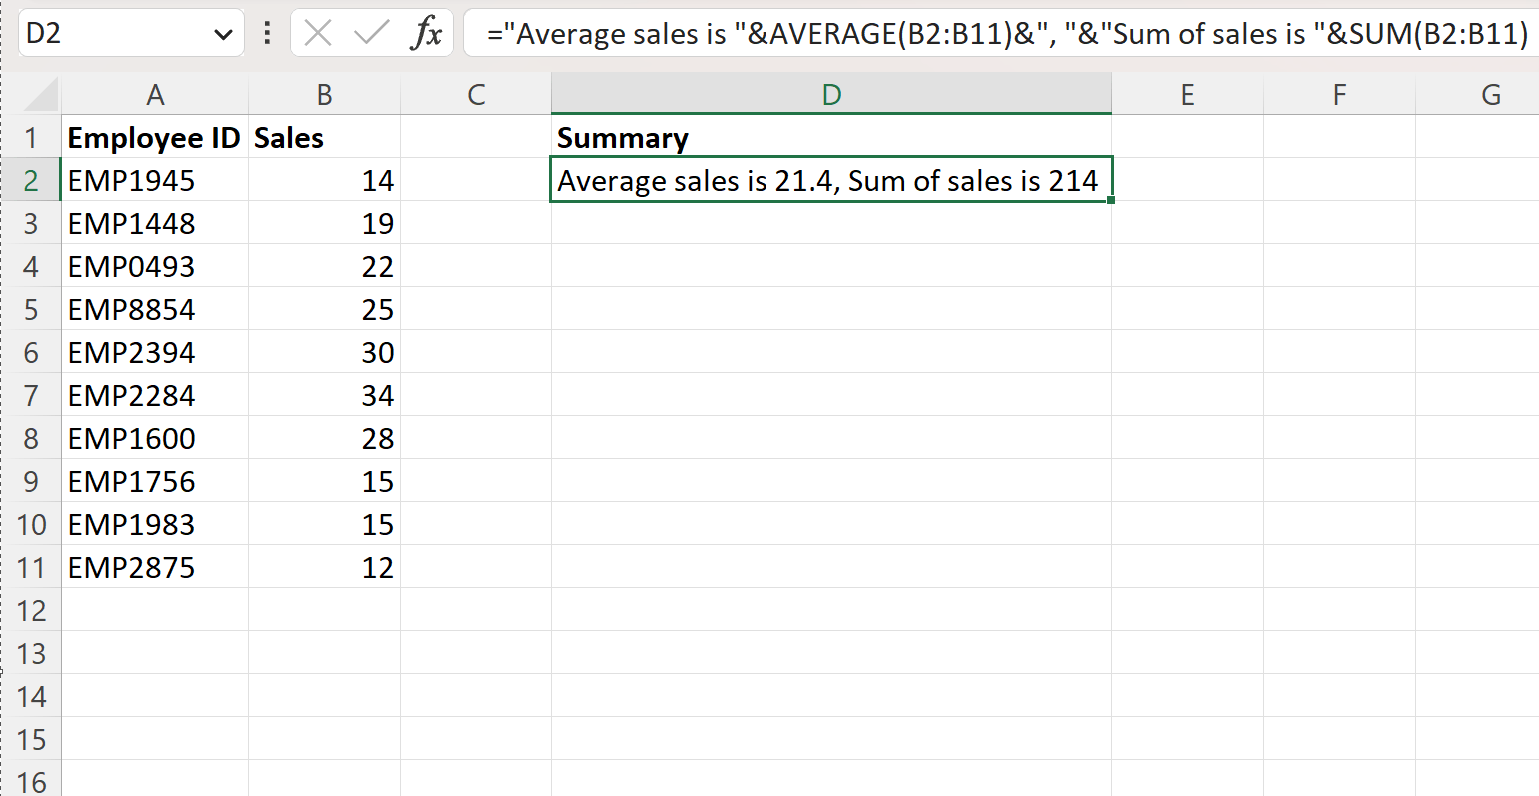This screenshot has height=796, width=1539.
Task: Select the Summary header cell D1
Action: (831, 137)
